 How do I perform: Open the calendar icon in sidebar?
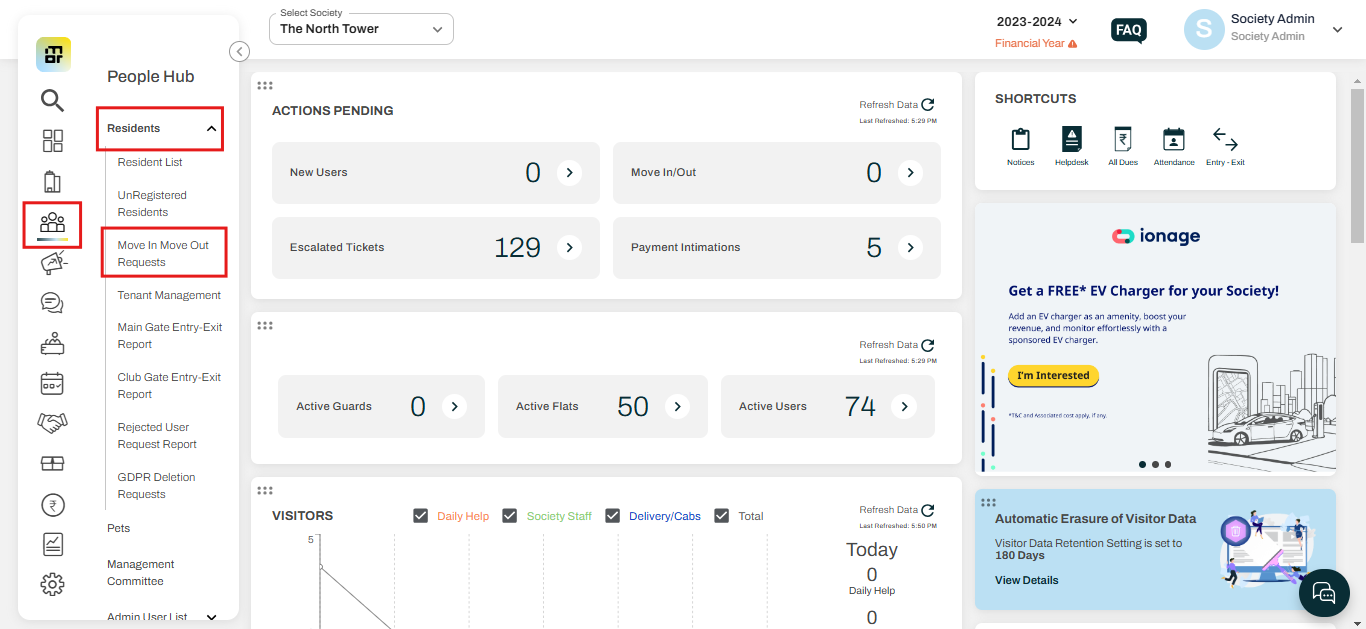(52, 383)
